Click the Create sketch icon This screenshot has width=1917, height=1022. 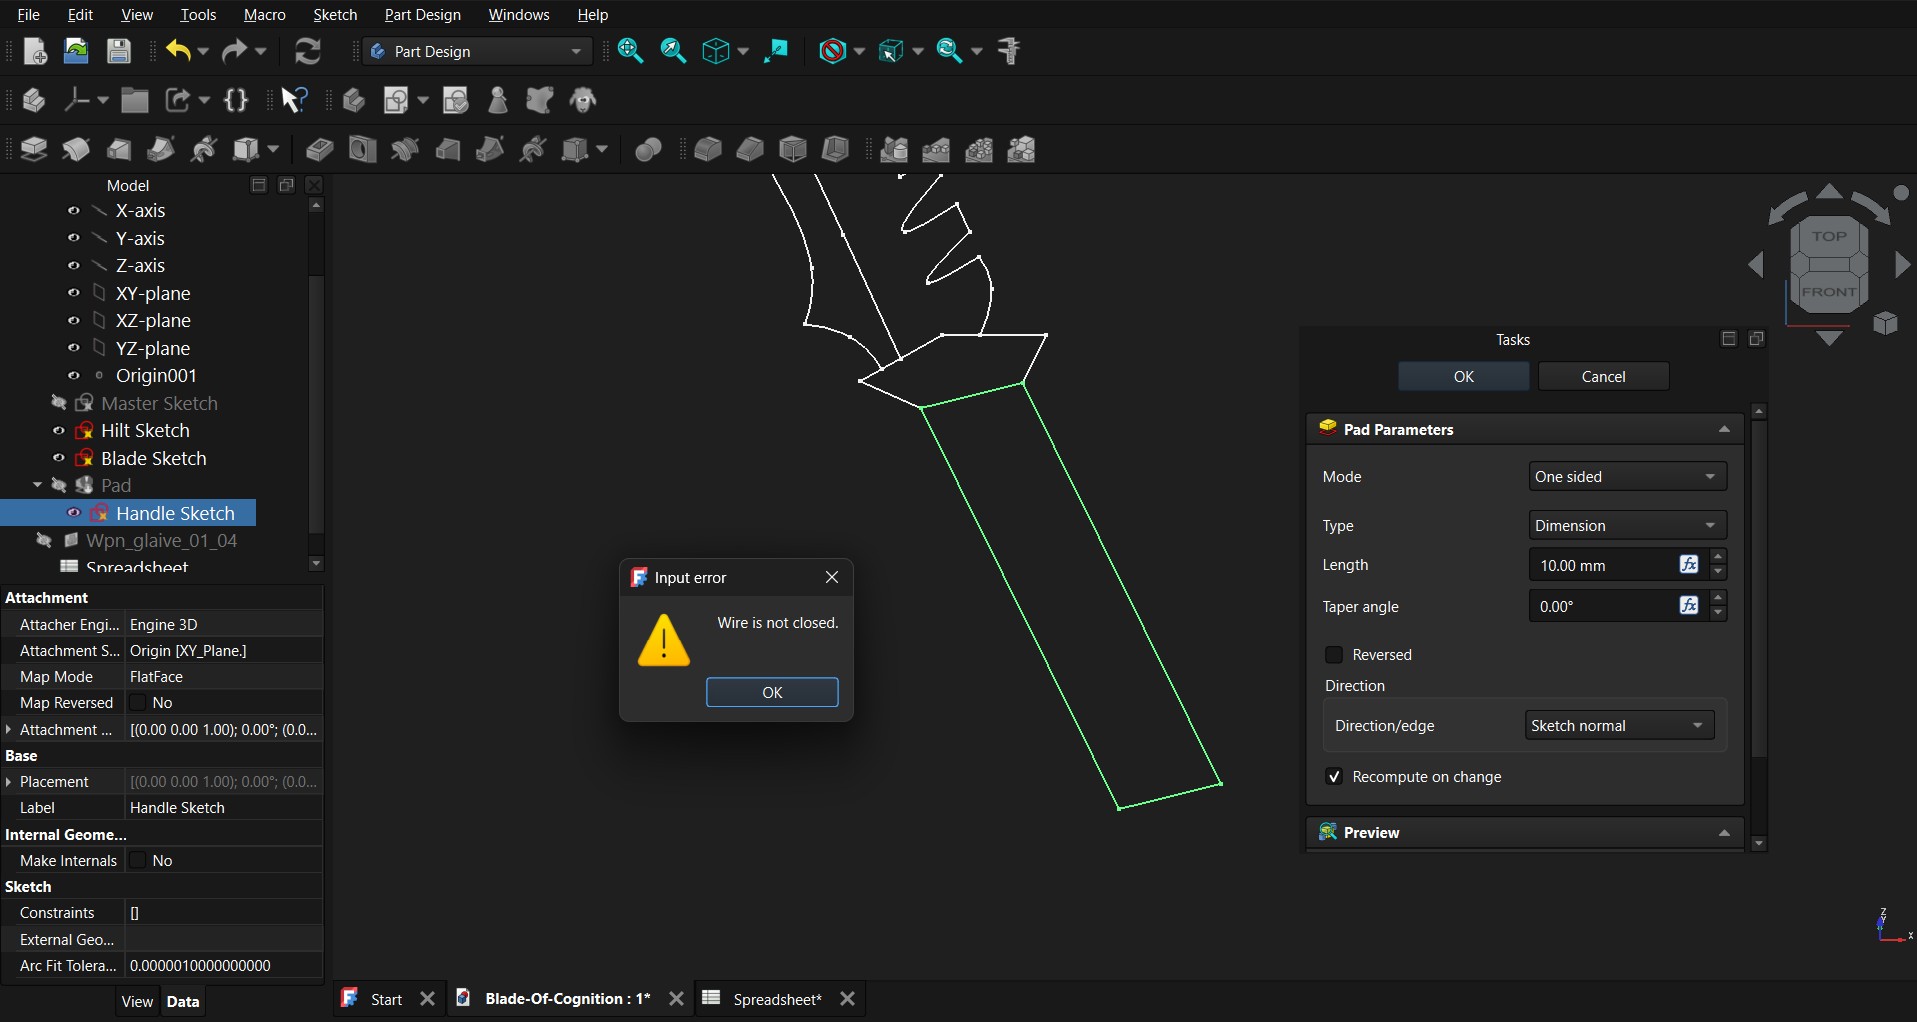click(x=397, y=100)
